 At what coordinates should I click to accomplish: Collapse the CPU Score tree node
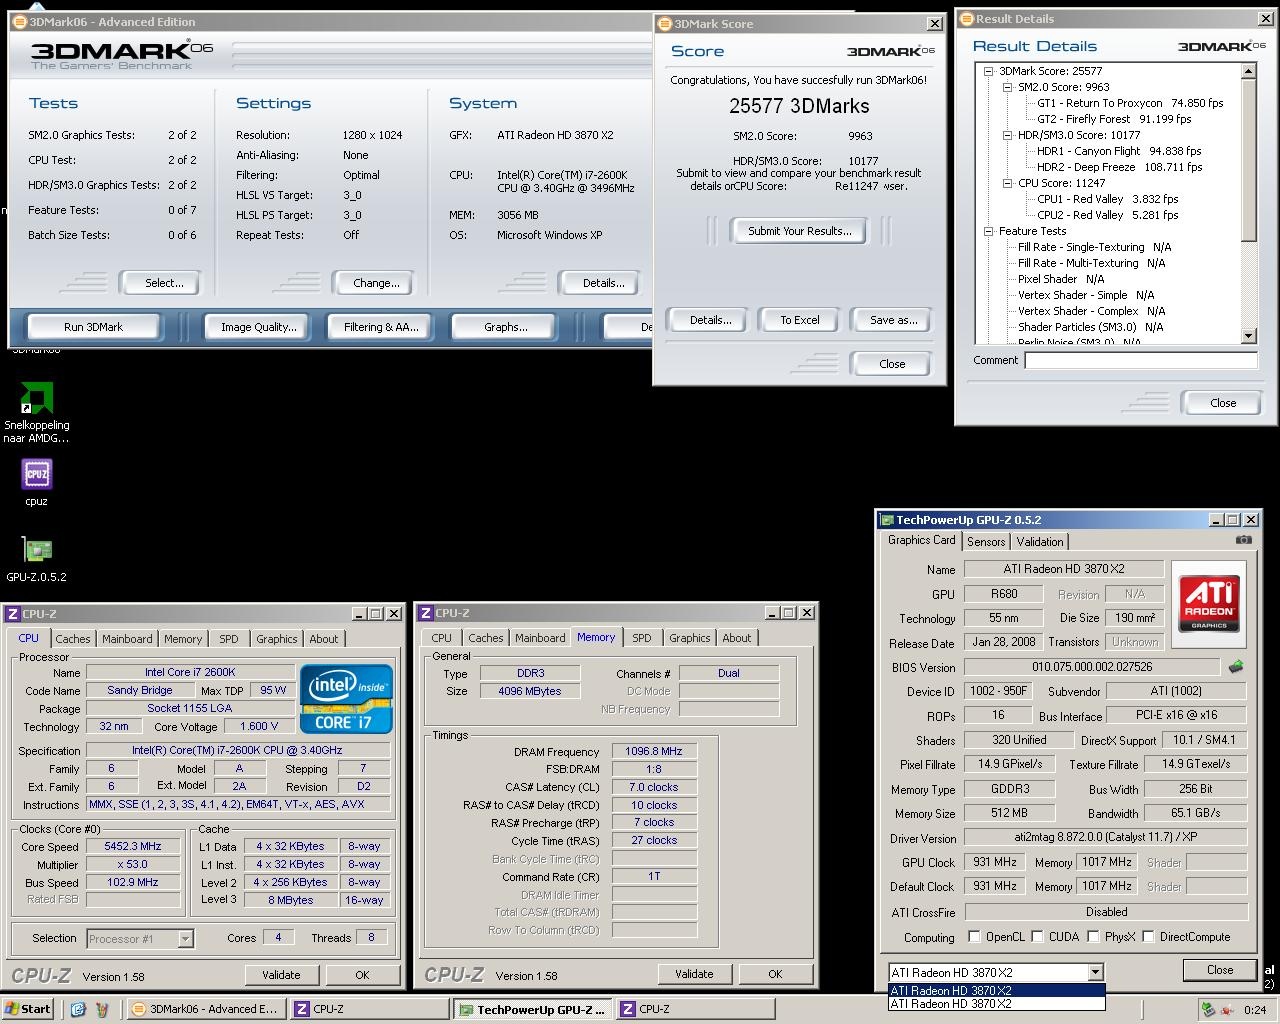click(x=1007, y=183)
